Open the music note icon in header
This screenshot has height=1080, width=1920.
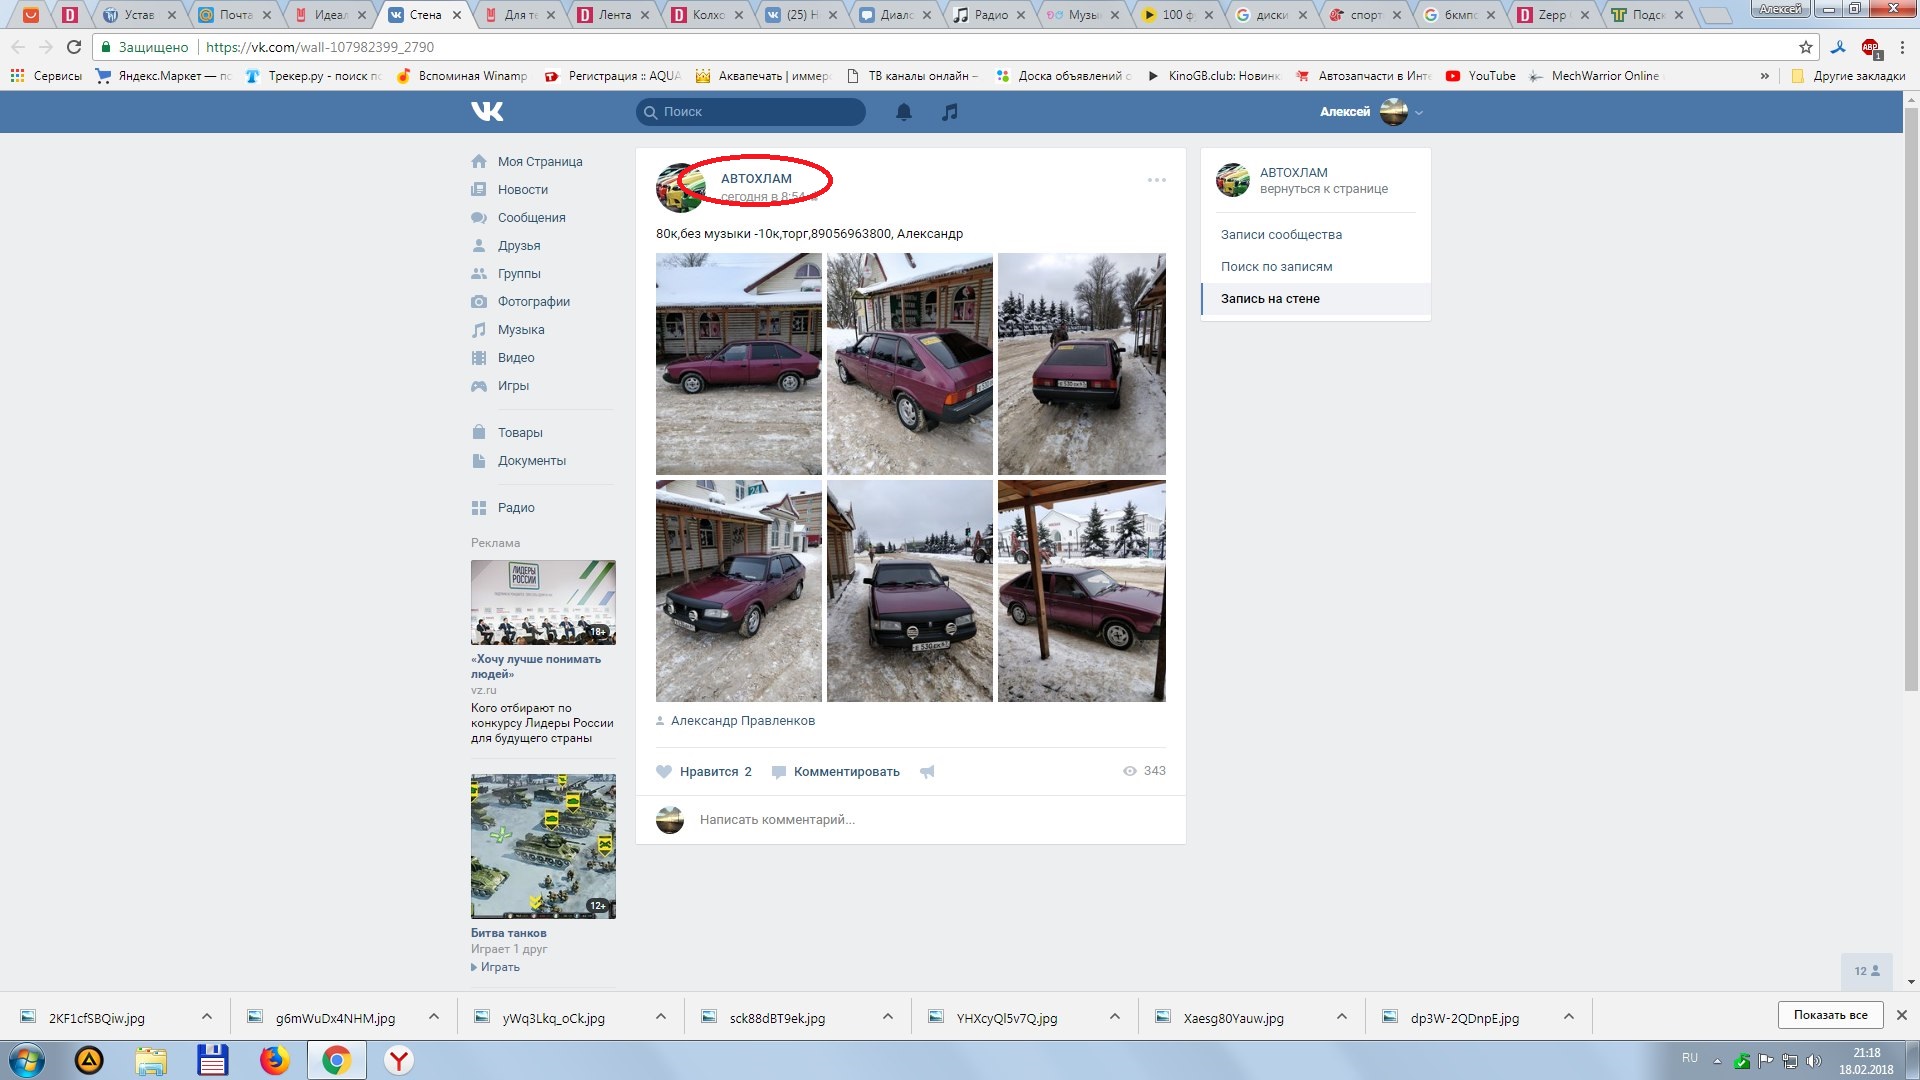click(950, 112)
